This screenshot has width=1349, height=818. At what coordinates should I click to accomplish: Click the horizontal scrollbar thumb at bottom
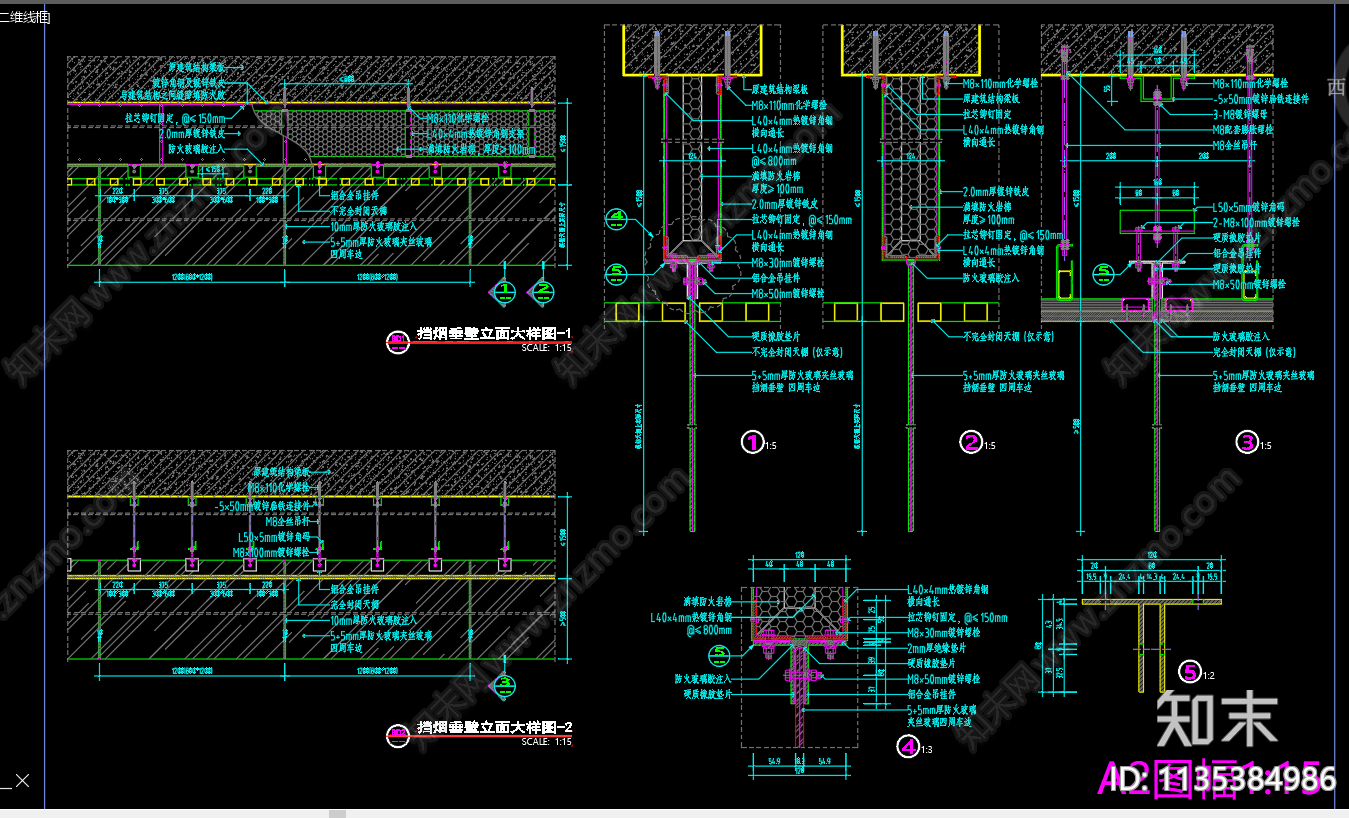pyautogui.click(x=337, y=813)
